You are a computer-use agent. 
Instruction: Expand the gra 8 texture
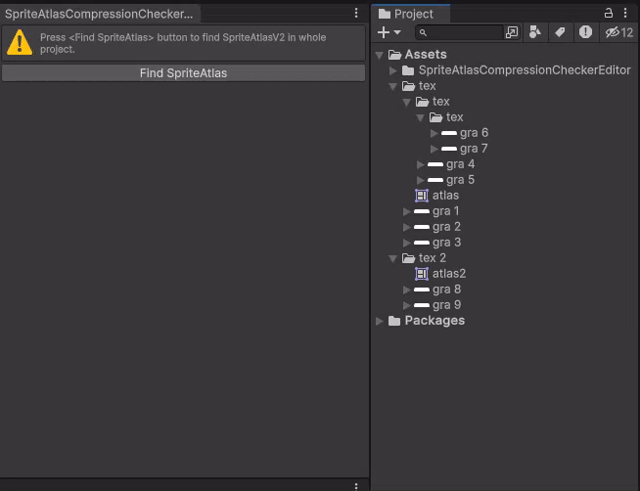point(407,290)
